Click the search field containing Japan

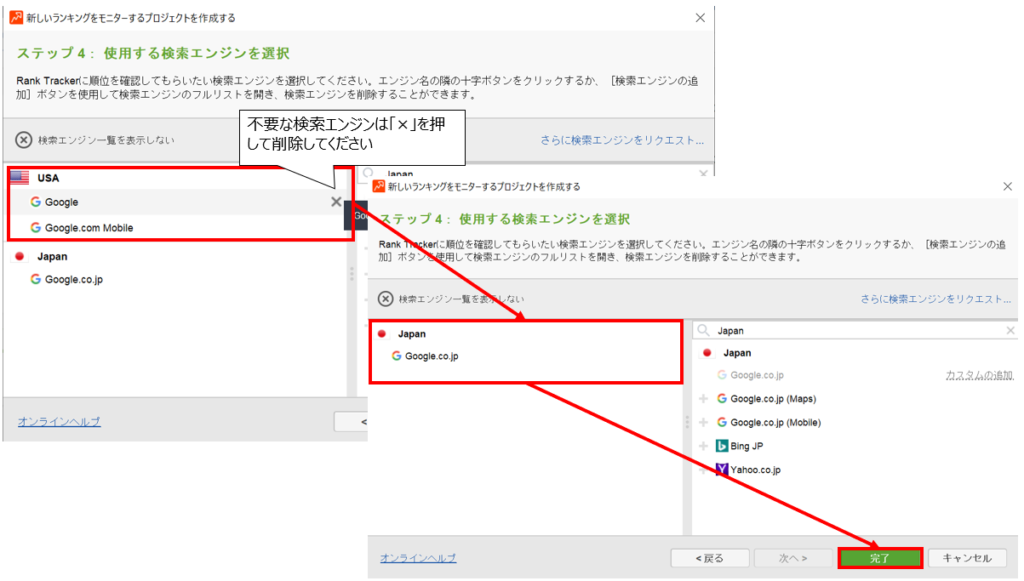click(x=856, y=331)
